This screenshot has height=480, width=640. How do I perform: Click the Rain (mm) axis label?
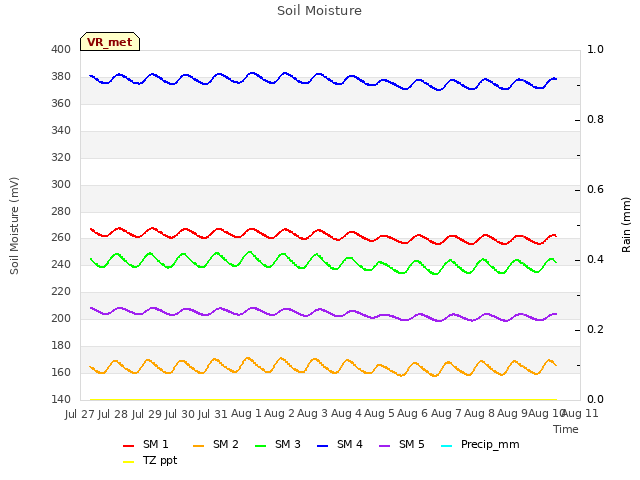pos(626,225)
